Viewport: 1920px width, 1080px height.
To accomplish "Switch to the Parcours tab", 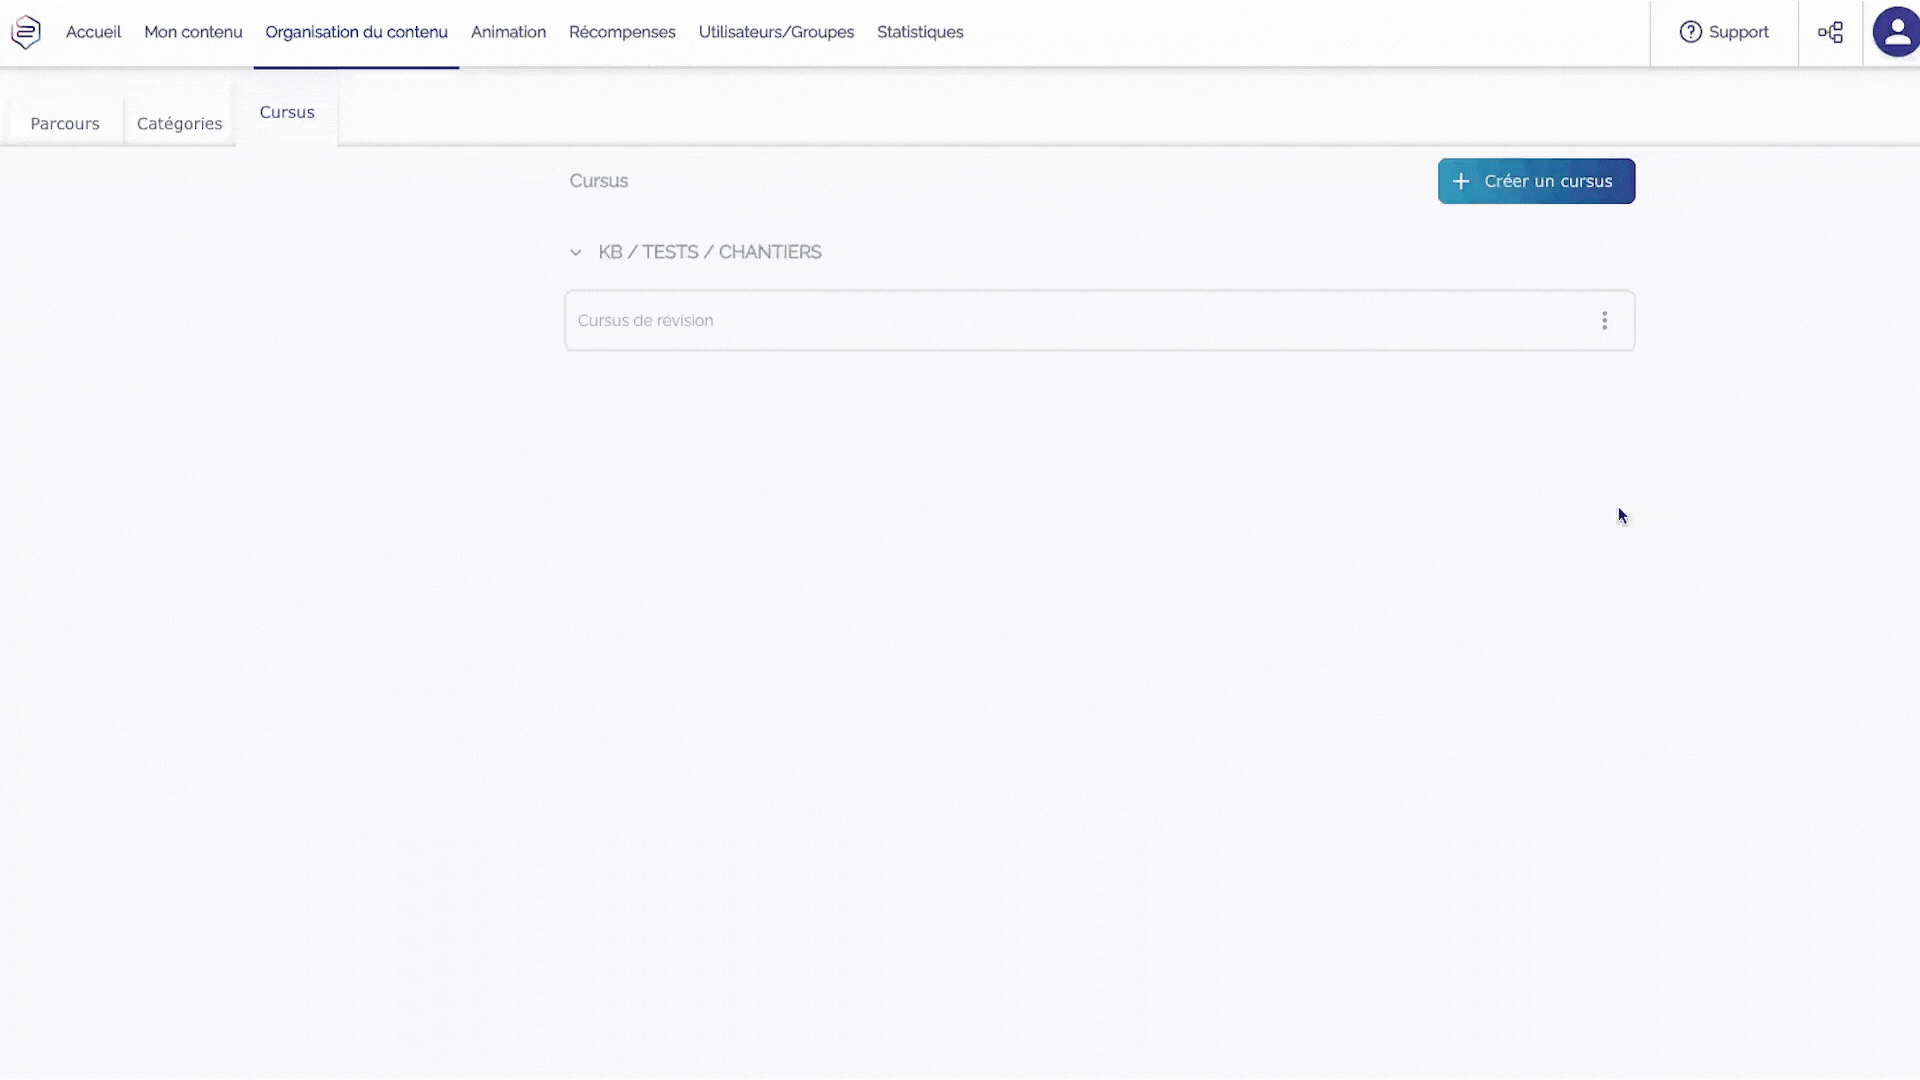I will [65, 124].
